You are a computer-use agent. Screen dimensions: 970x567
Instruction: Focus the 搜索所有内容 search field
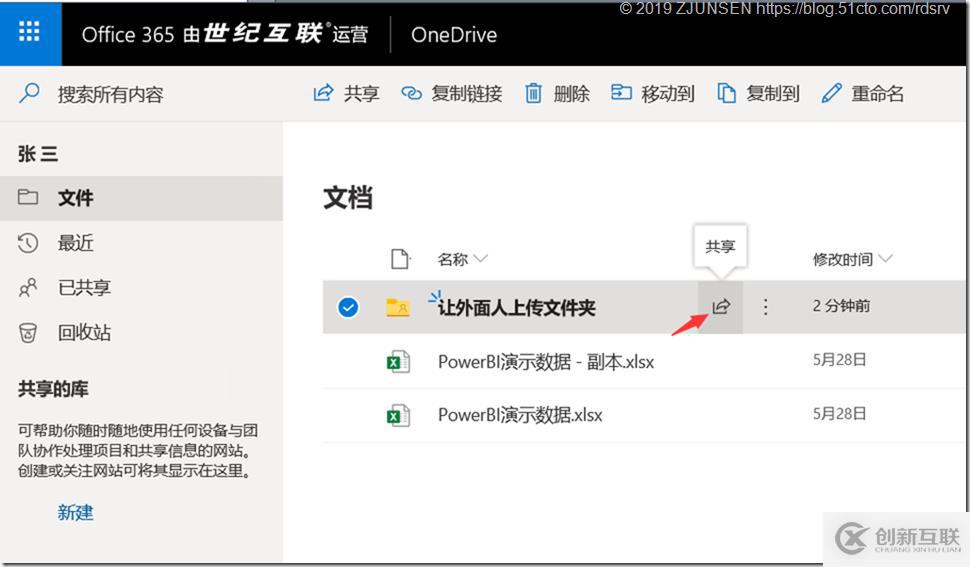[x=110, y=95]
